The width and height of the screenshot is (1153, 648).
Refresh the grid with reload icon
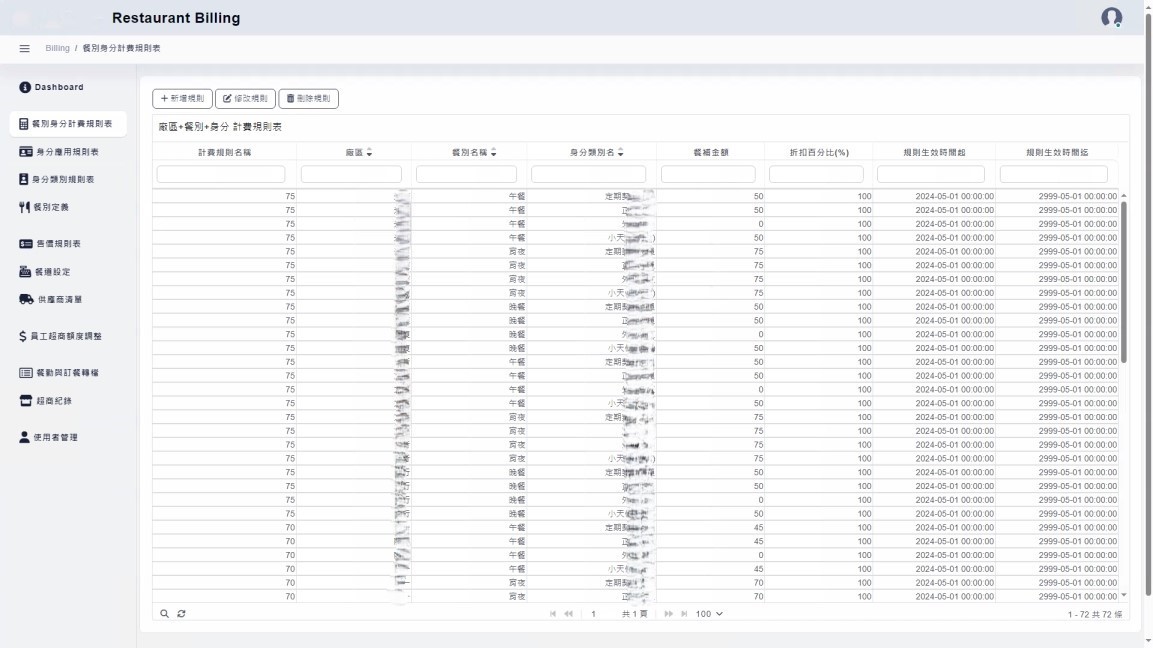click(181, 613)
